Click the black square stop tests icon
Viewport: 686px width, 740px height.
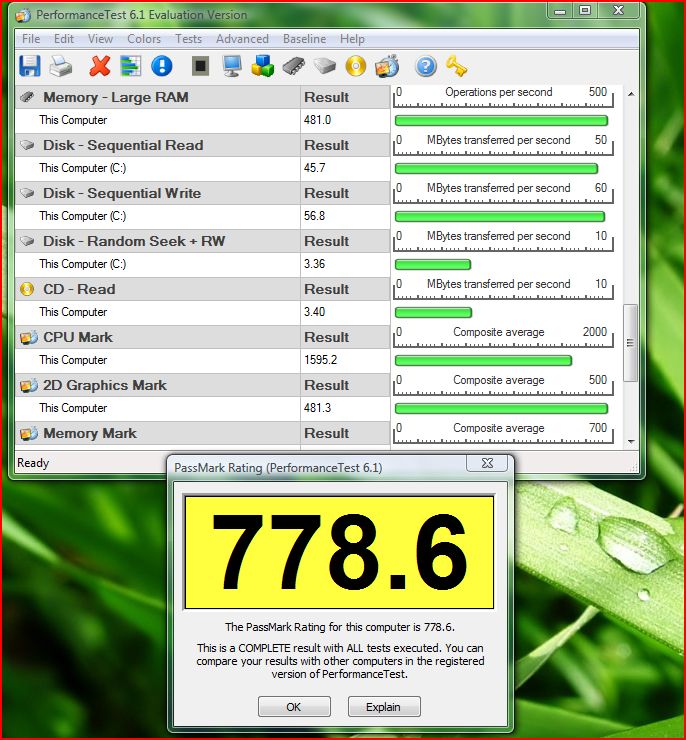[201, 66]
